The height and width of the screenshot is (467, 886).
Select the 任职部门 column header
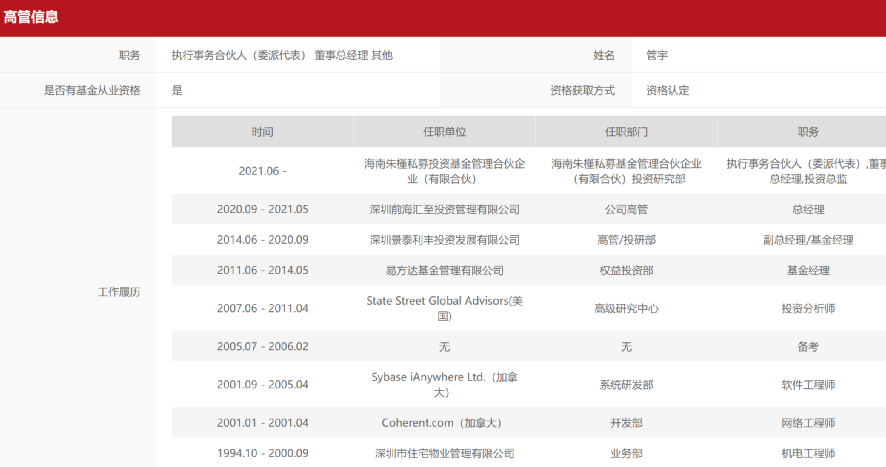click(626, 132)
